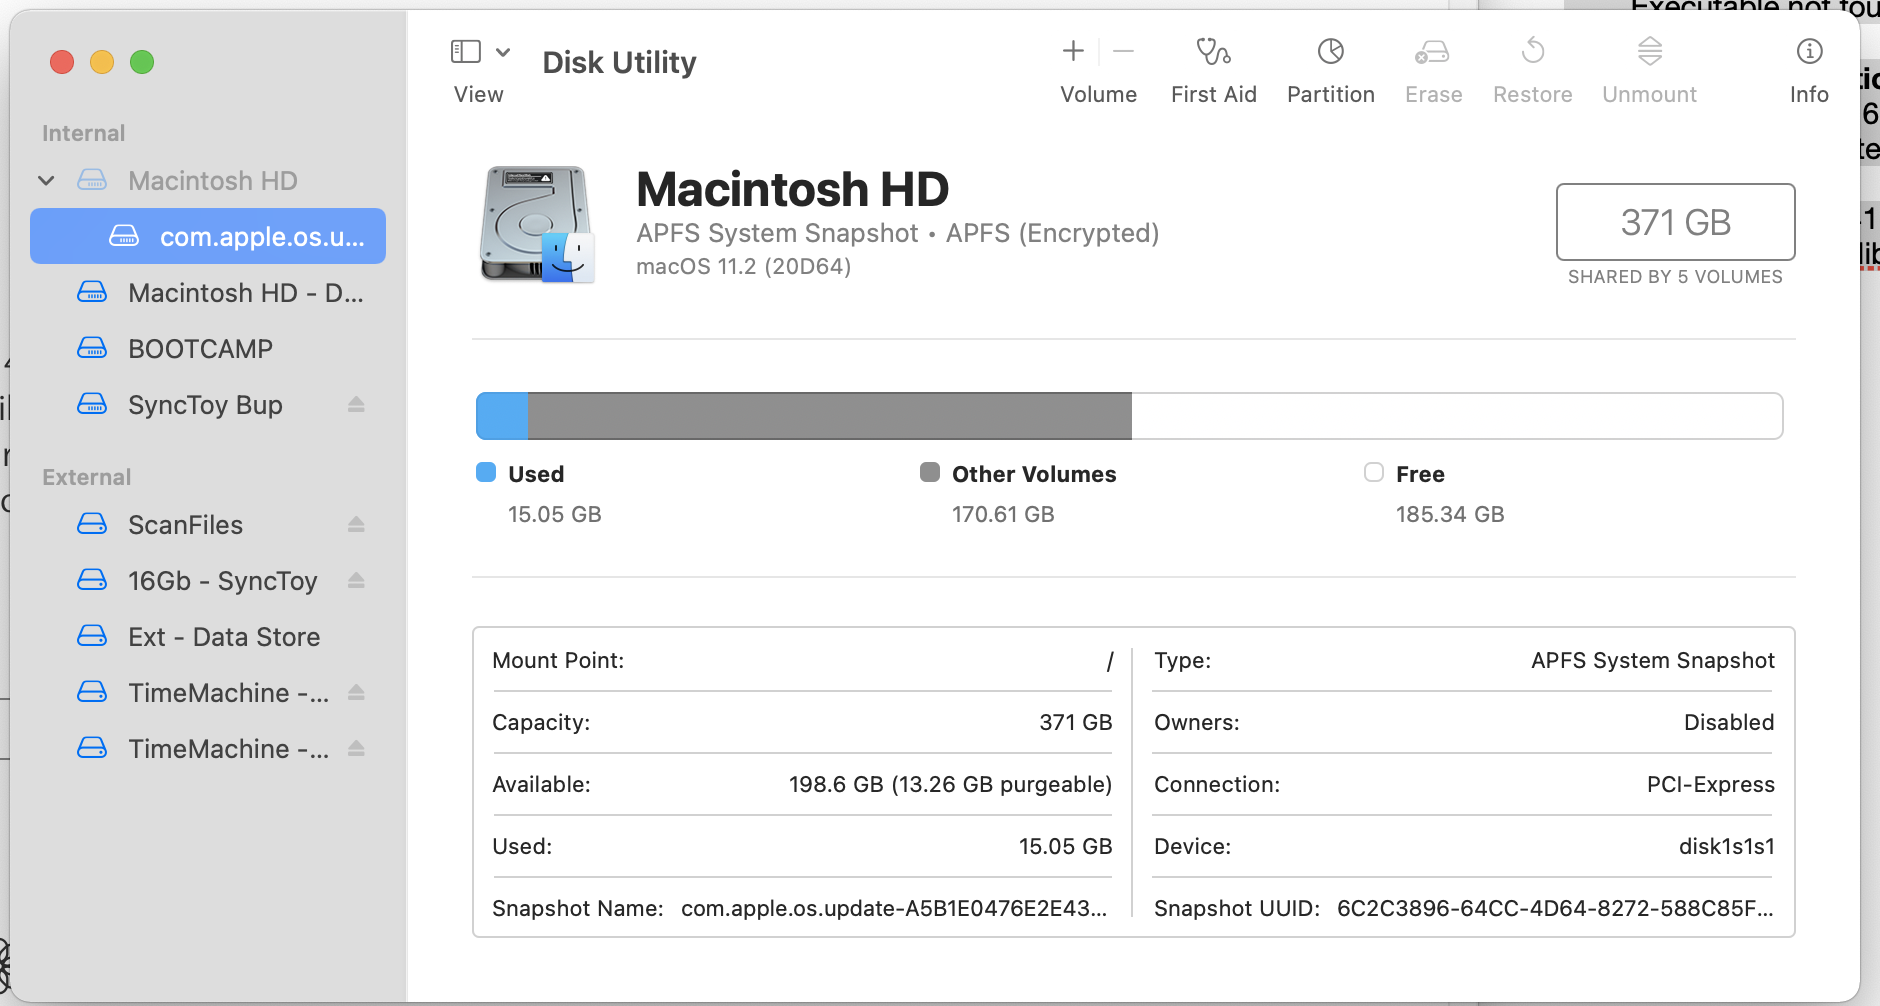
Task: Click the BOOTCAMP drive icon
Action: [92, 348]
